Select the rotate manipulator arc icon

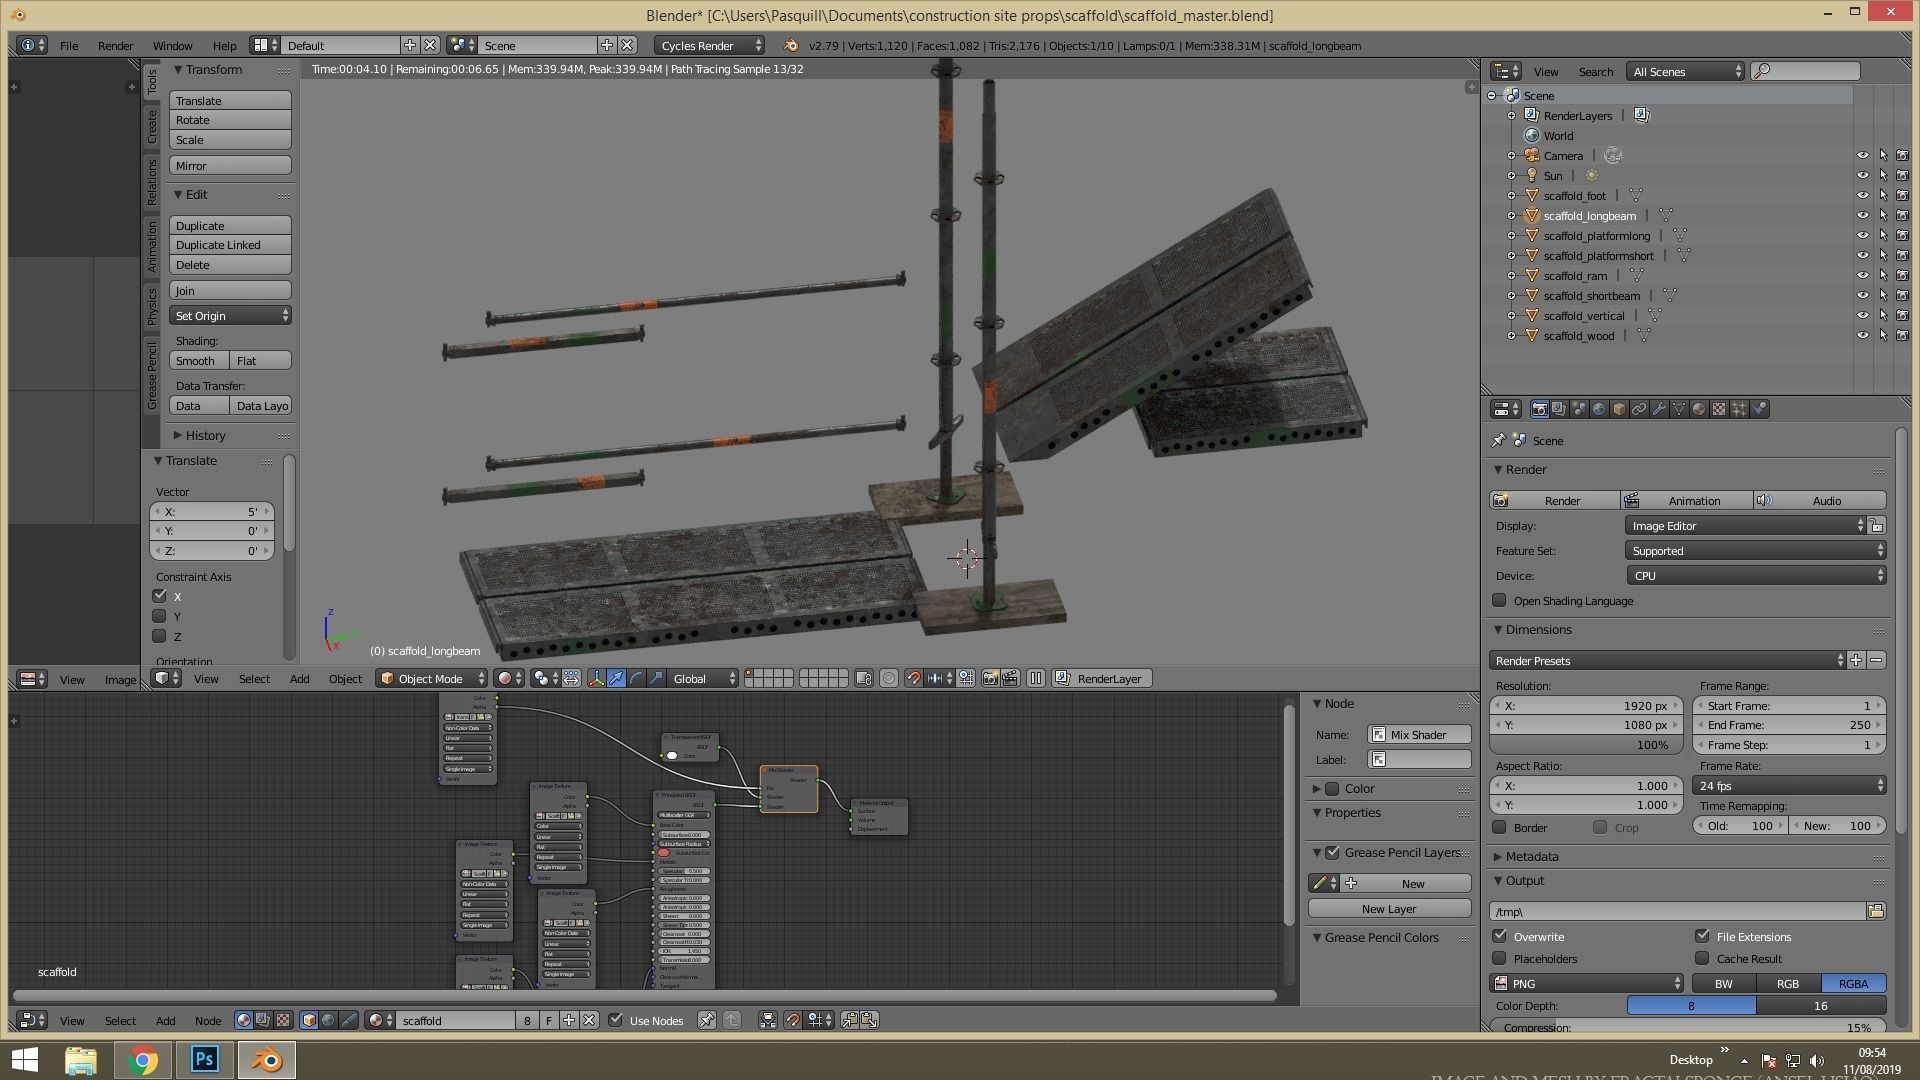coord(636,678)
